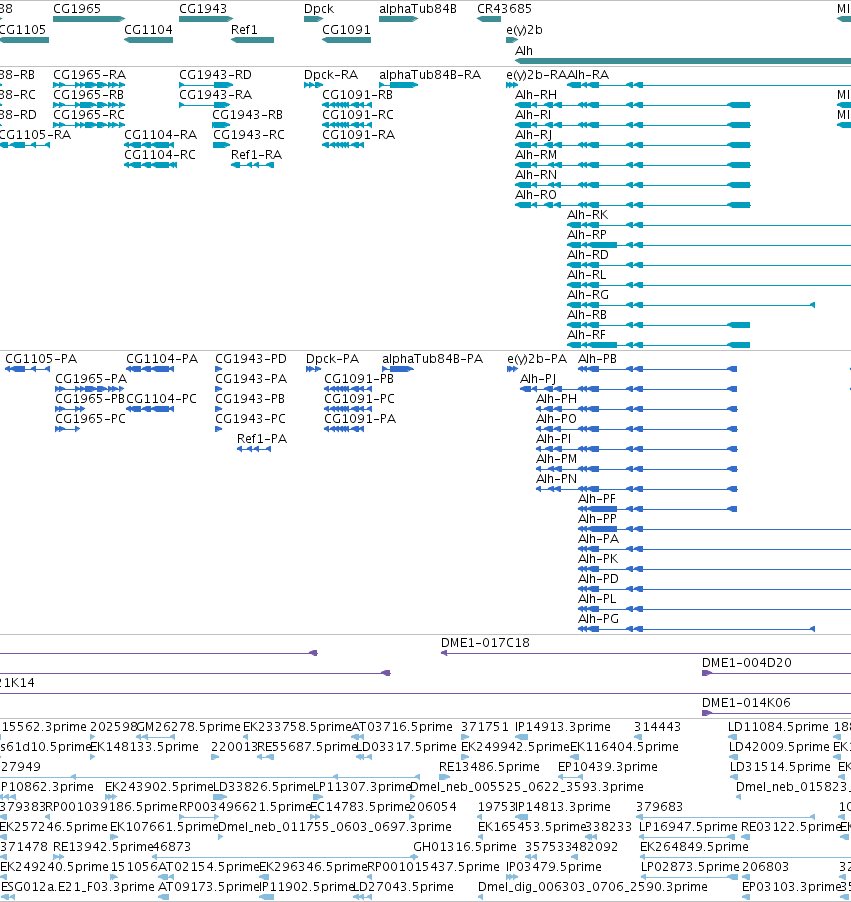Click the CG1965 gene label in top track
851x902 pixels.
point(77,9)
